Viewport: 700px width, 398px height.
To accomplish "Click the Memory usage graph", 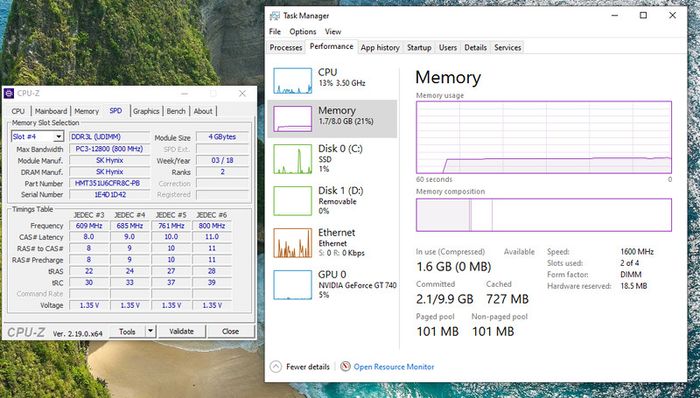I will pyautogui.click(x=544, y=137).
